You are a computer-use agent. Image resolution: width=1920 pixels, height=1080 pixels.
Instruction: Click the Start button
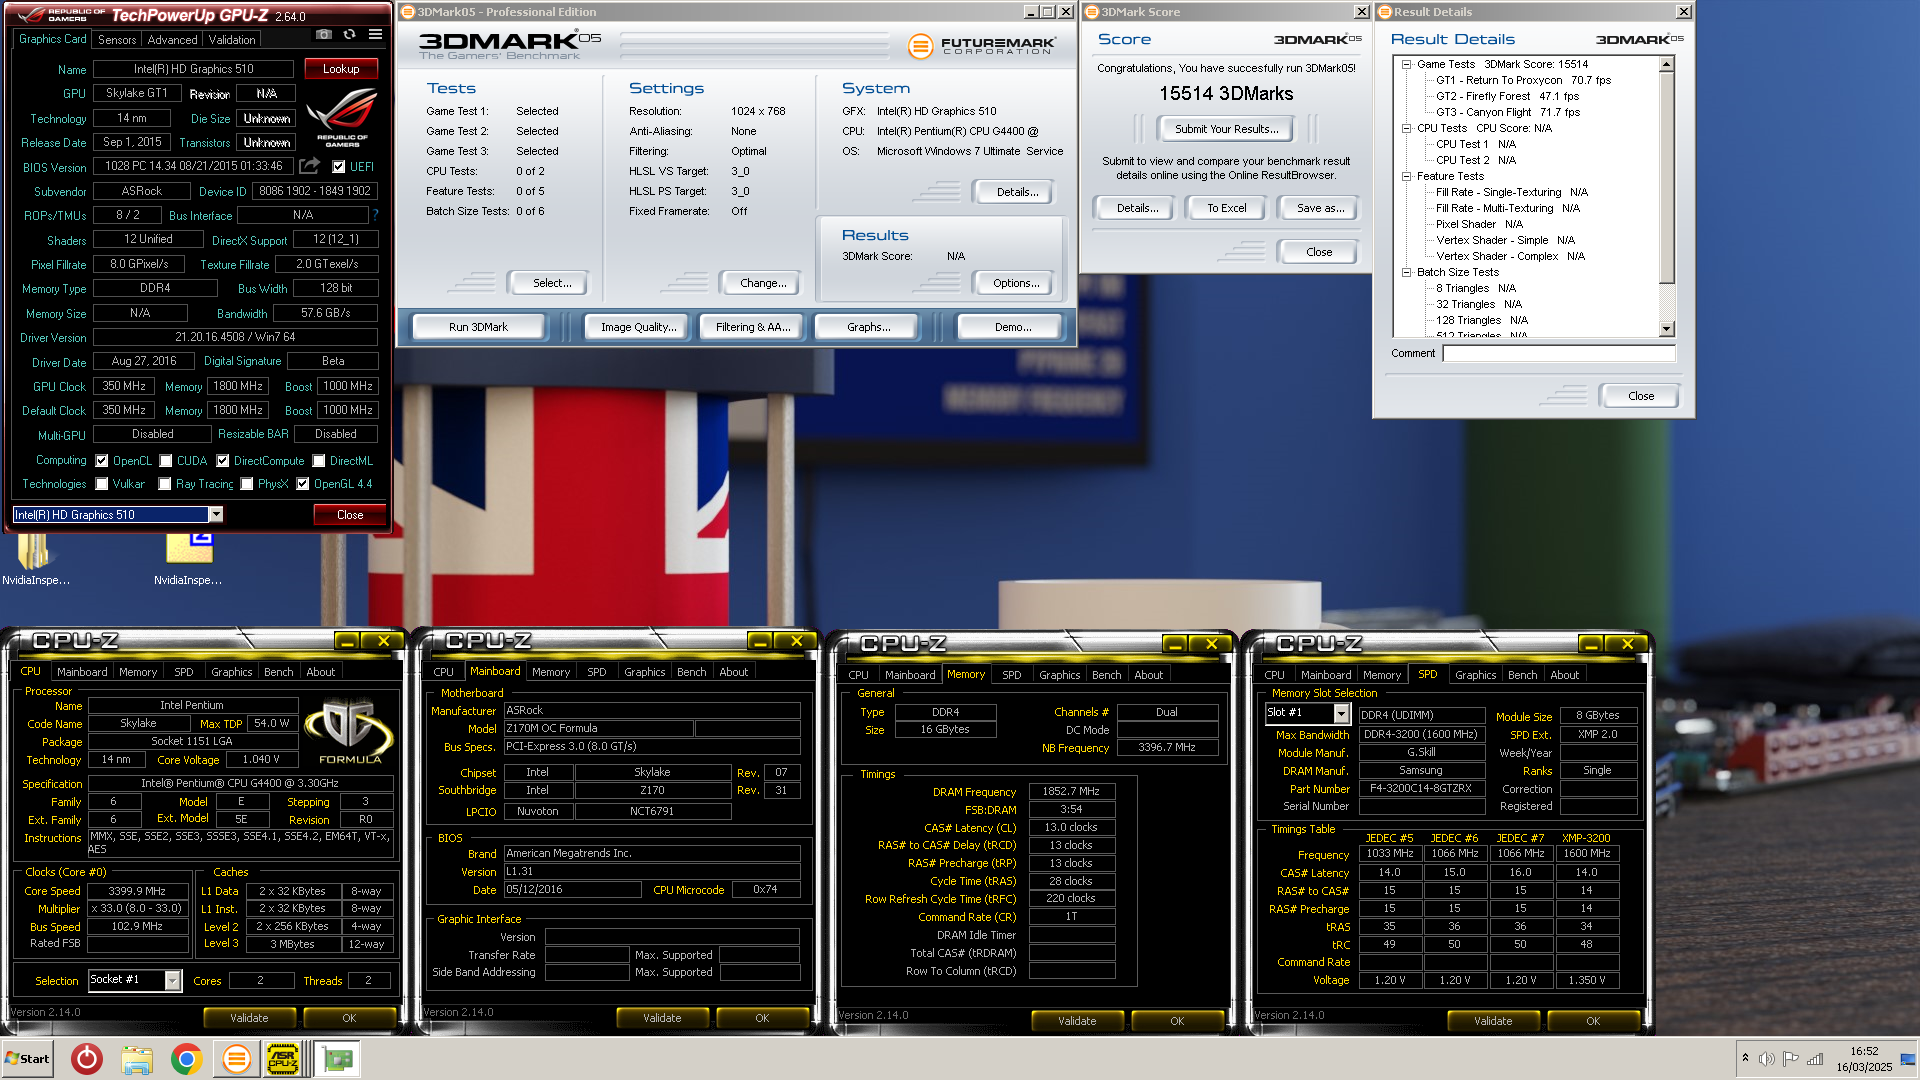(x=28, y=1059)
